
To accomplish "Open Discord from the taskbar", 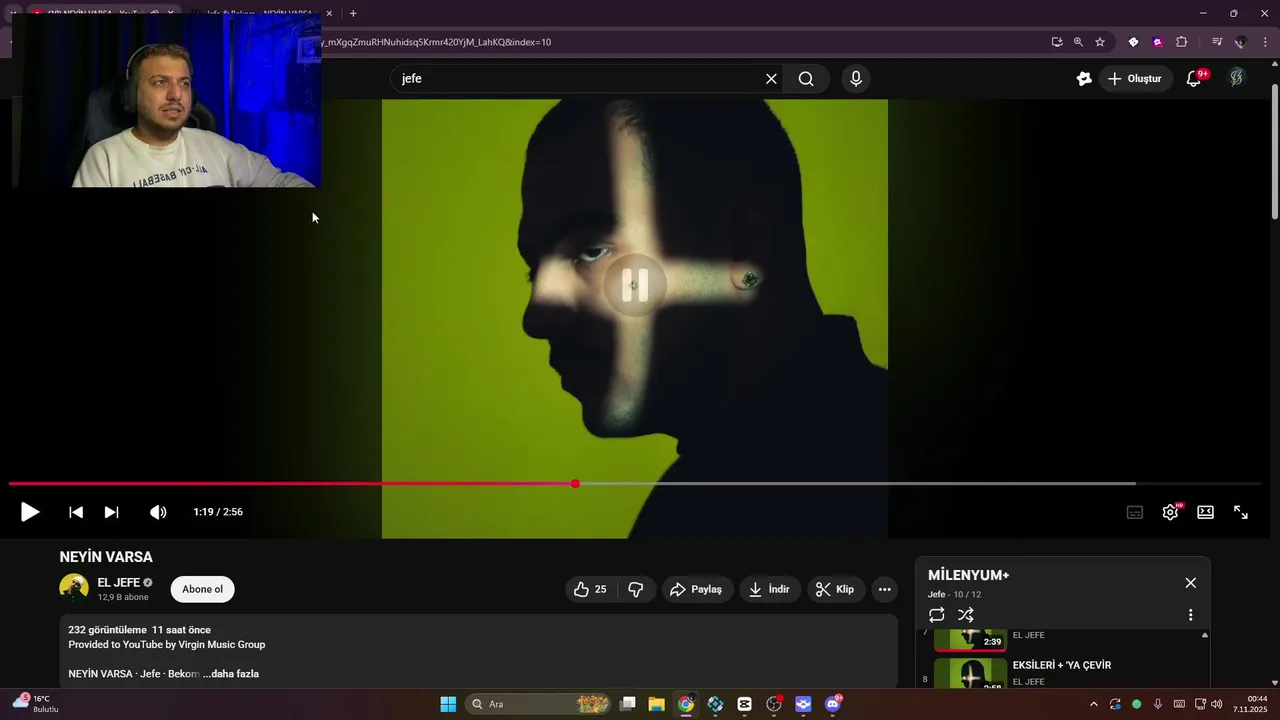I will (x=832, y=704).
